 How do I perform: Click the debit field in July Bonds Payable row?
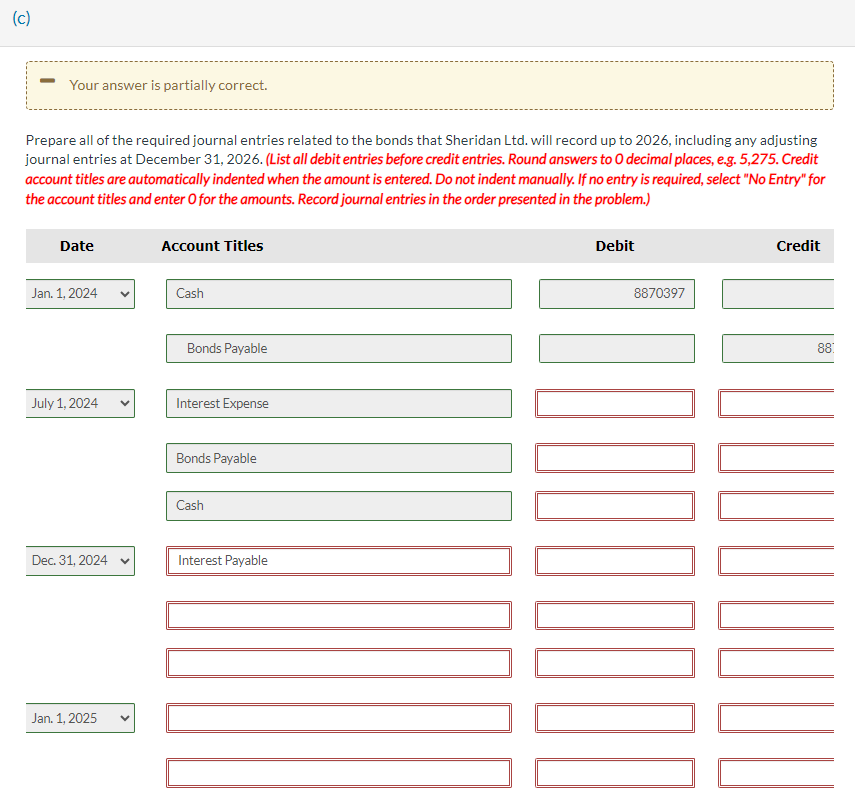(x=615, y=458)
